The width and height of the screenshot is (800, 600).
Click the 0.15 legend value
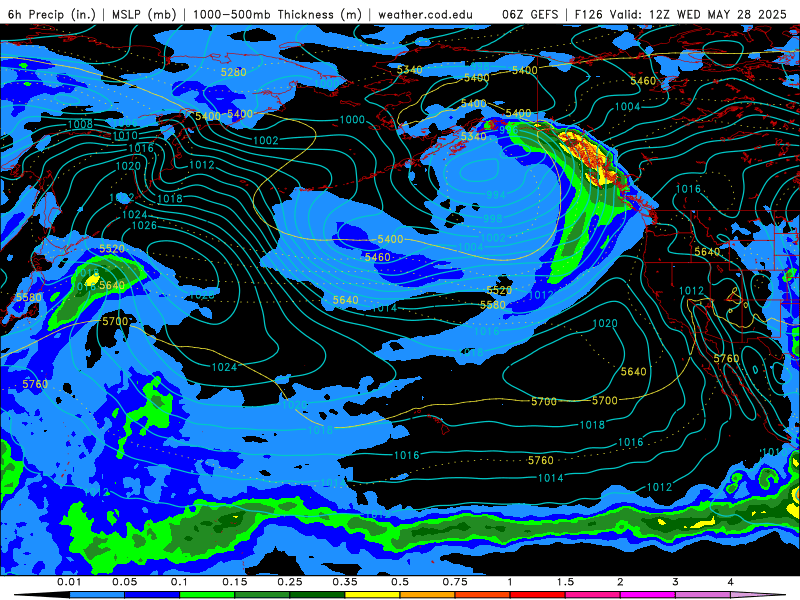coord(235,582)
